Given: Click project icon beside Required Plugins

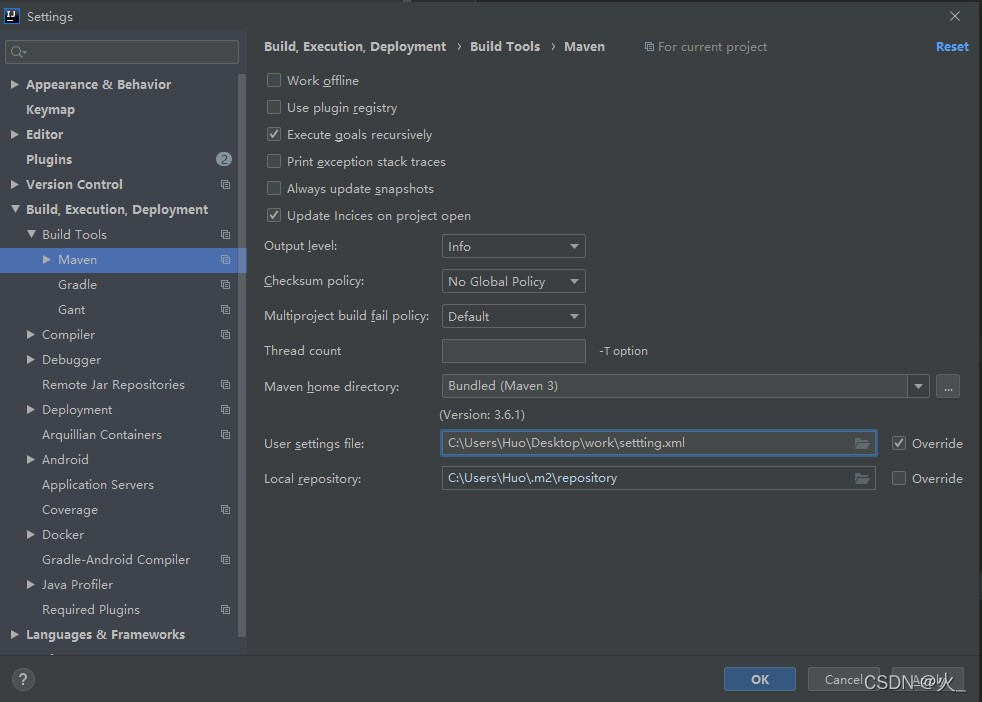Looking at the screenshot, I should coord(225,610).
